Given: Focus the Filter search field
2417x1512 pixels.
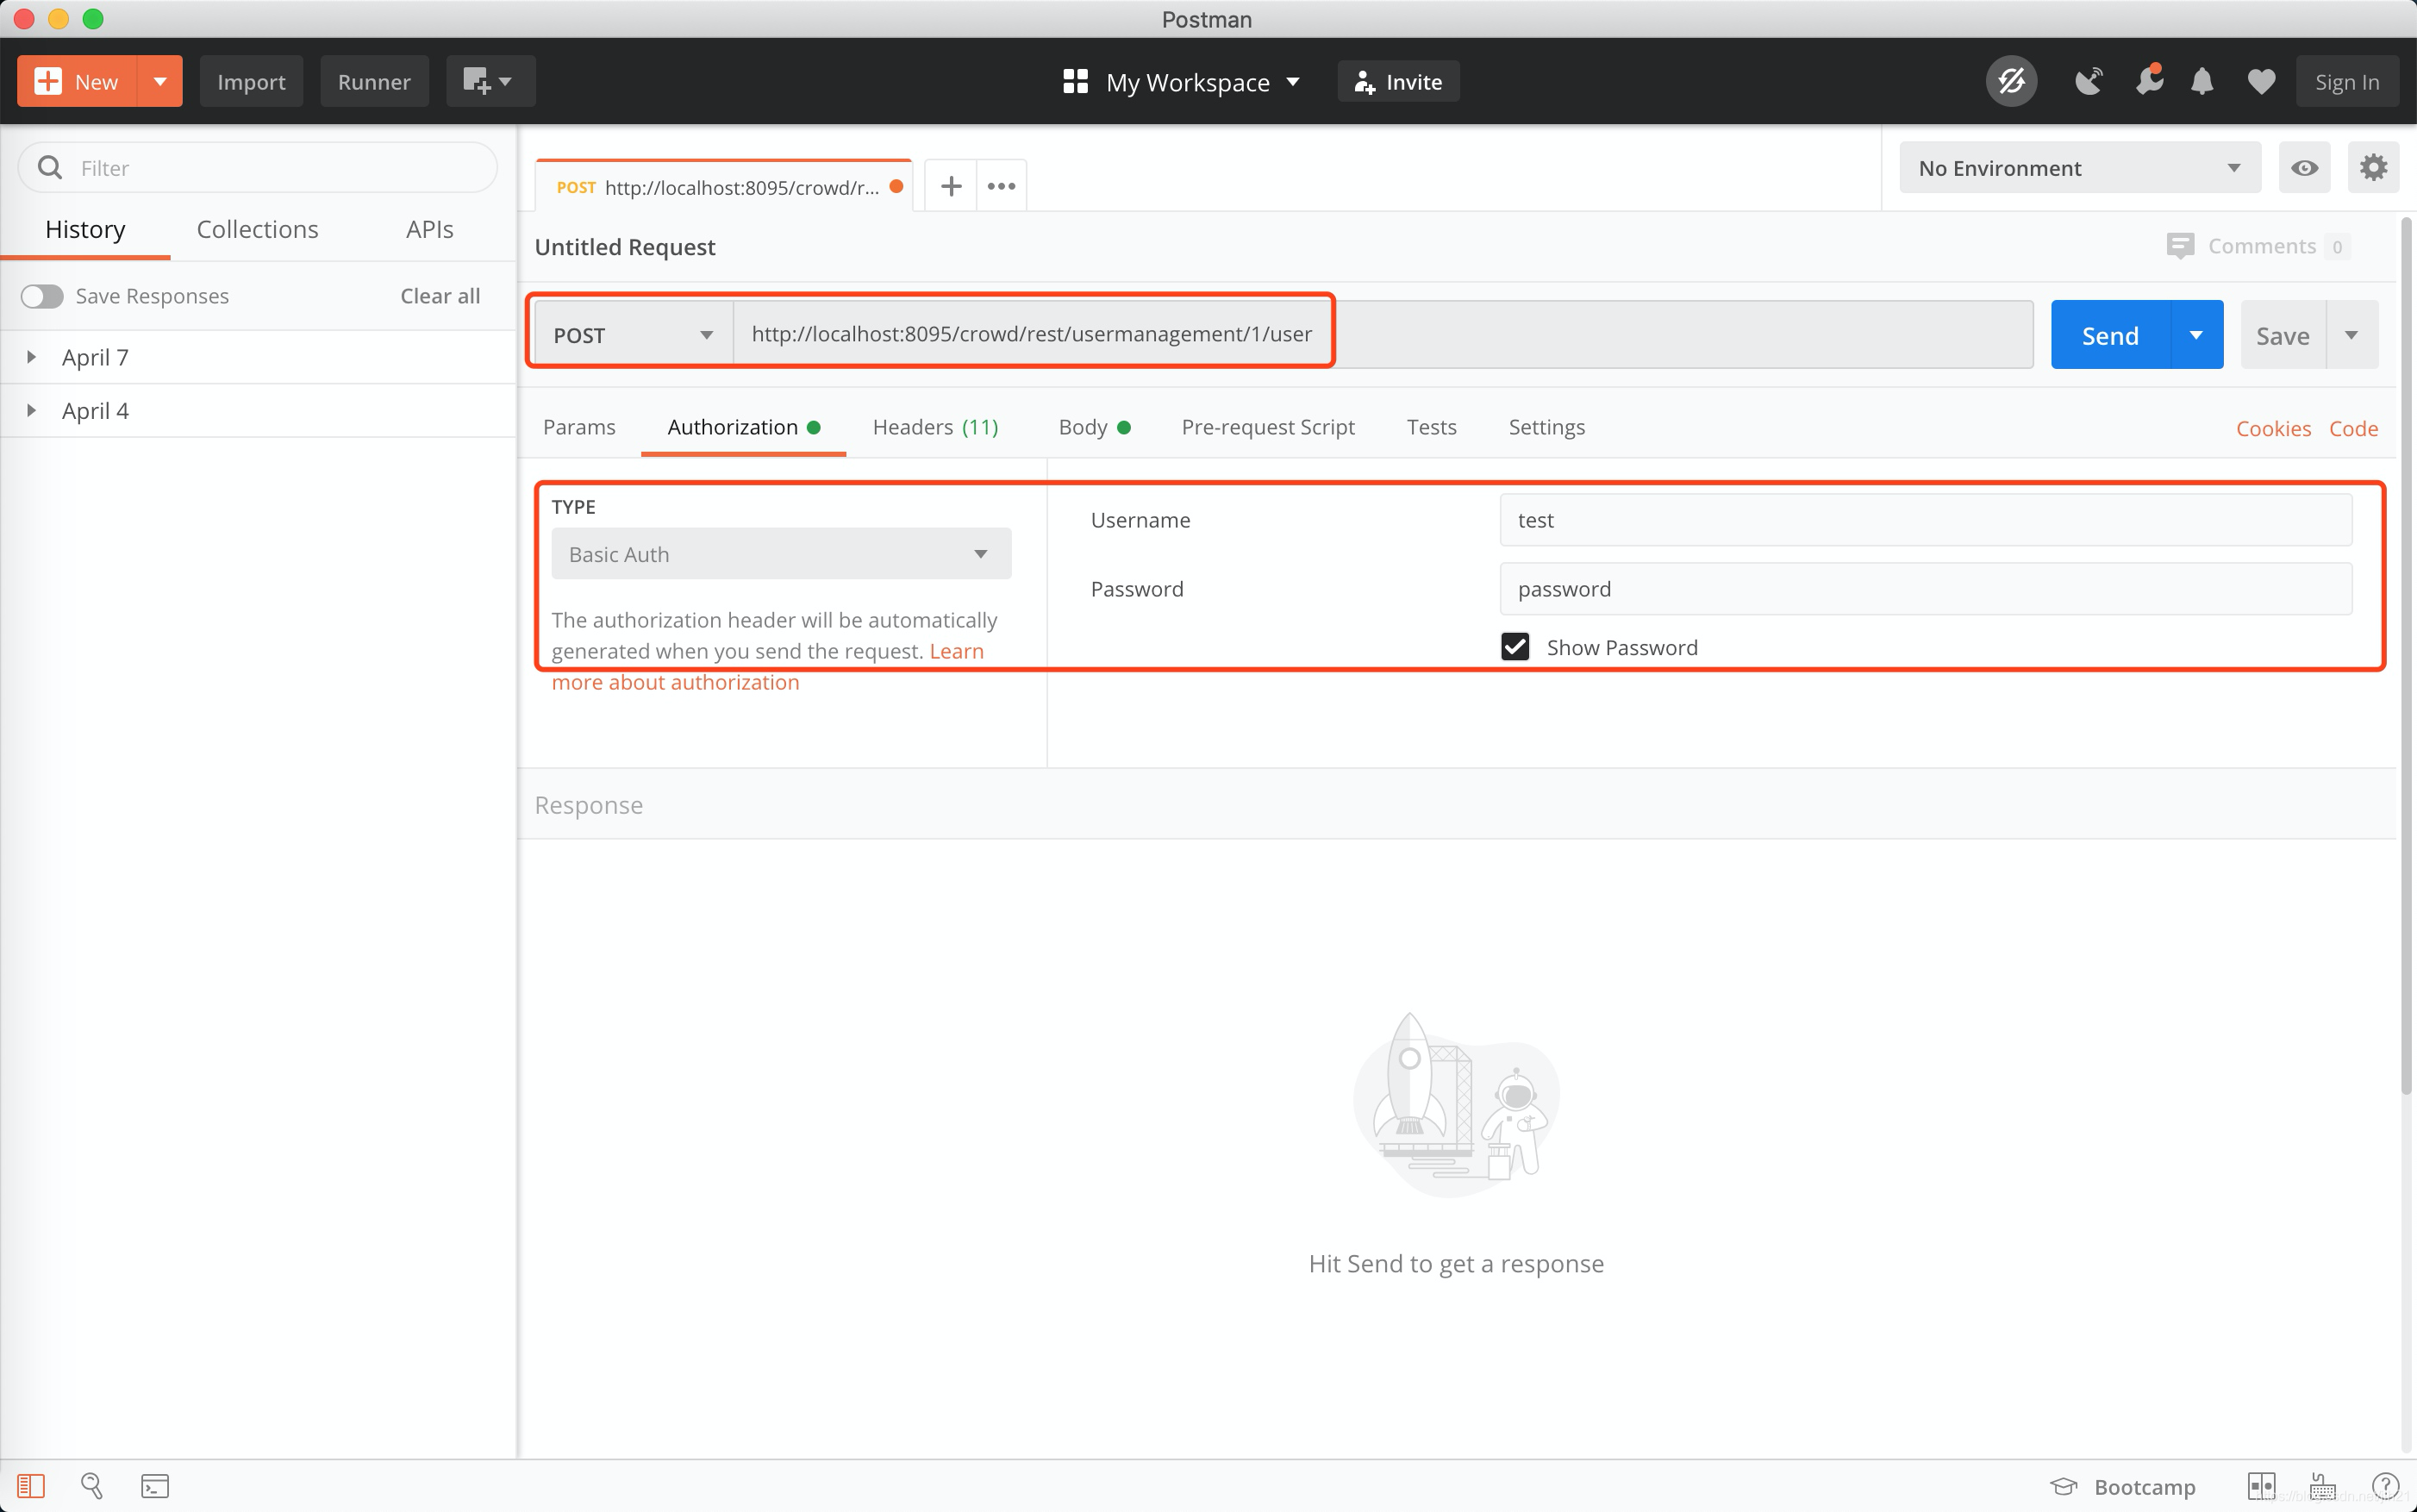Looking at the screenshot, I should pyautogui.click(x=258, y=167).
